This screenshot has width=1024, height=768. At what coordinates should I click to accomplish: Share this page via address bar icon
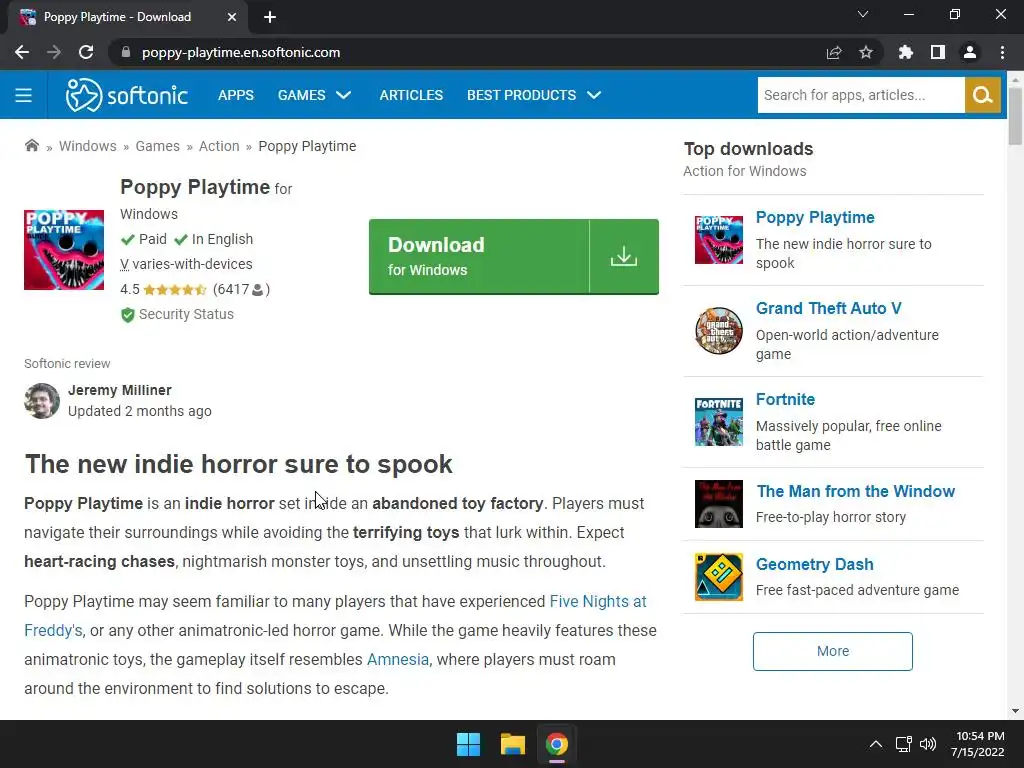tap(834, 52)
